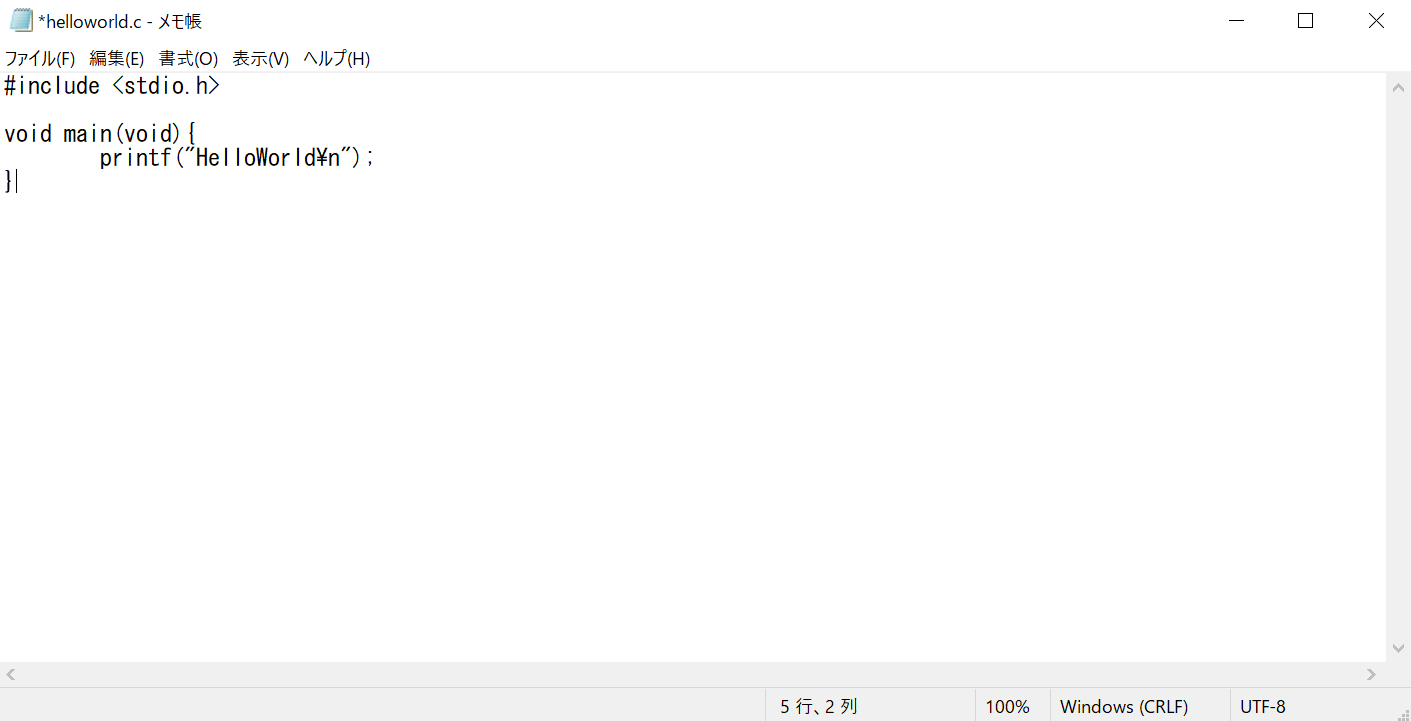Screen dimensions: 1411x721
Task: Open the 表示(V) menu
Action: pyautogui.click(x=261, y=59)
